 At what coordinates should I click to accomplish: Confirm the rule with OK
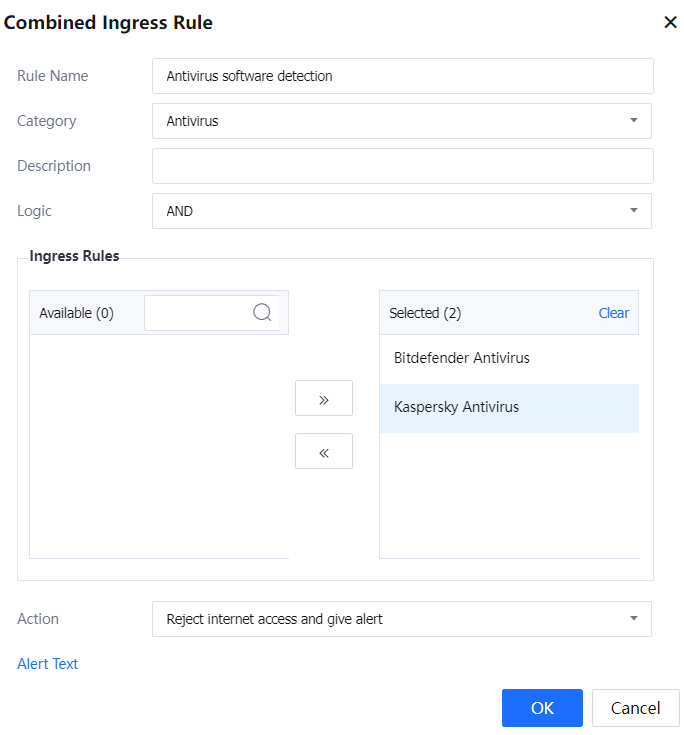coord(542,708)
